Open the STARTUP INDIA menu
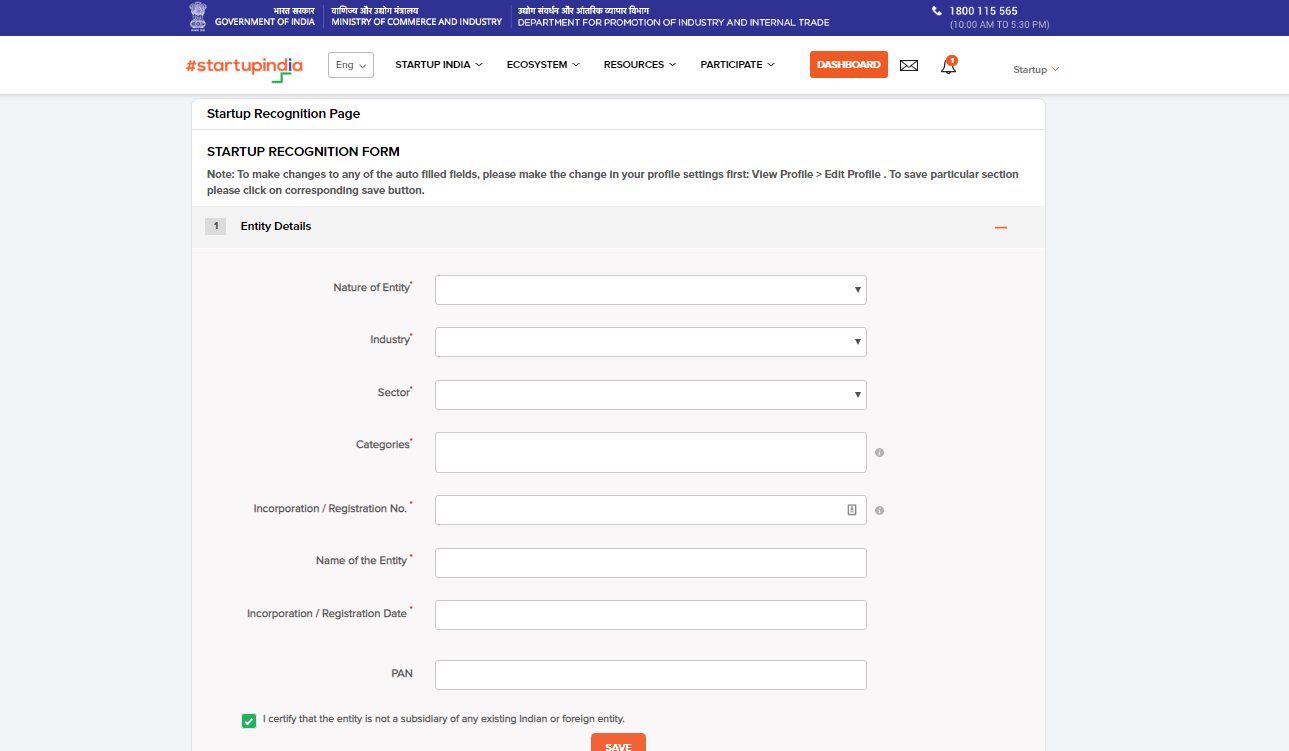Image resolution: width=1289 pixels, height=751 pixels. tap(439, 65)
